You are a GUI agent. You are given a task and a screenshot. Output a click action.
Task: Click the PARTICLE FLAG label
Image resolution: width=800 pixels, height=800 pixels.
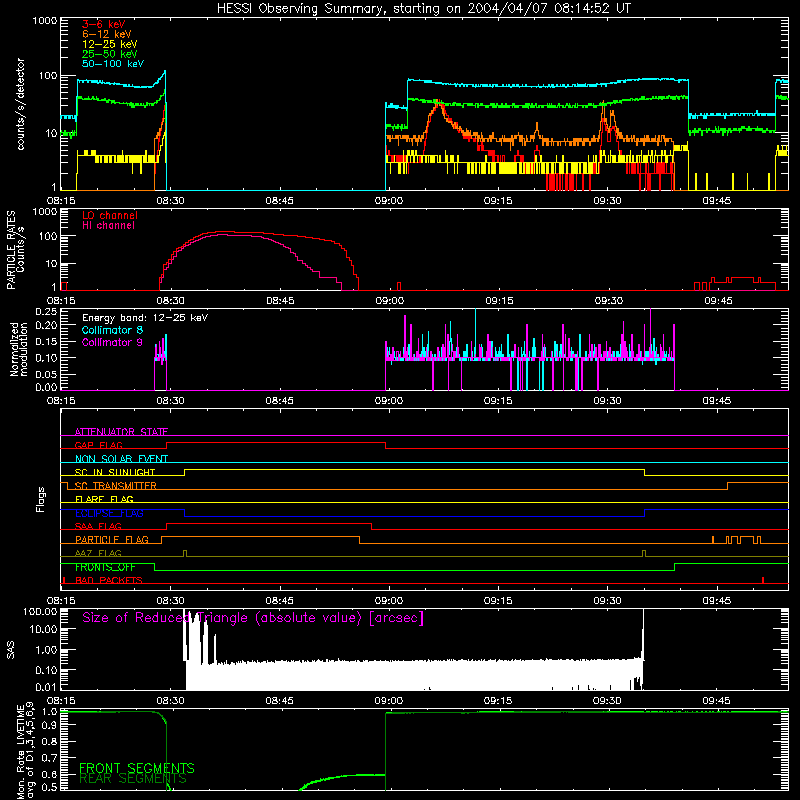[x=112, y=539]
